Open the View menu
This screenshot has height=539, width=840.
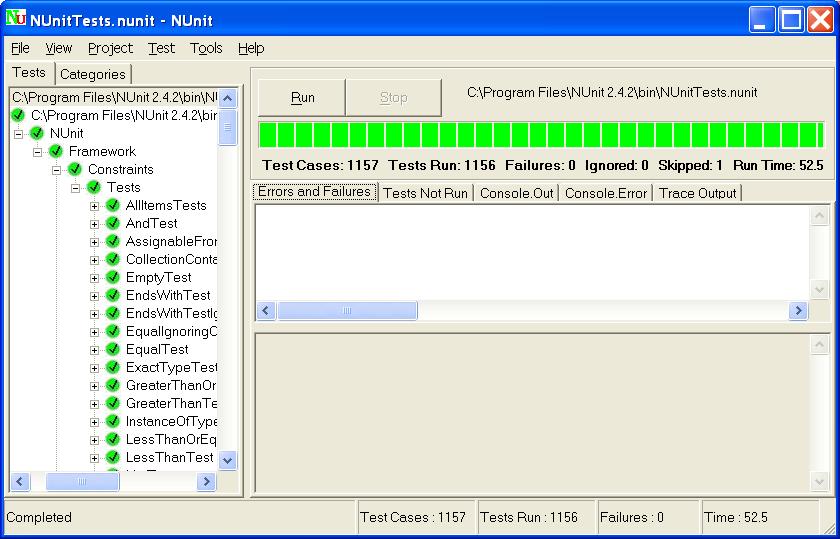point(58,48)
